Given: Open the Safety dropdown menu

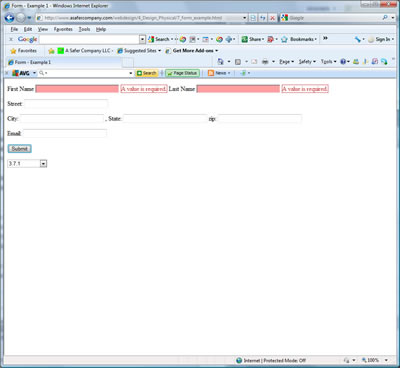Looking at the screenshot, I should tap(307, 62).
